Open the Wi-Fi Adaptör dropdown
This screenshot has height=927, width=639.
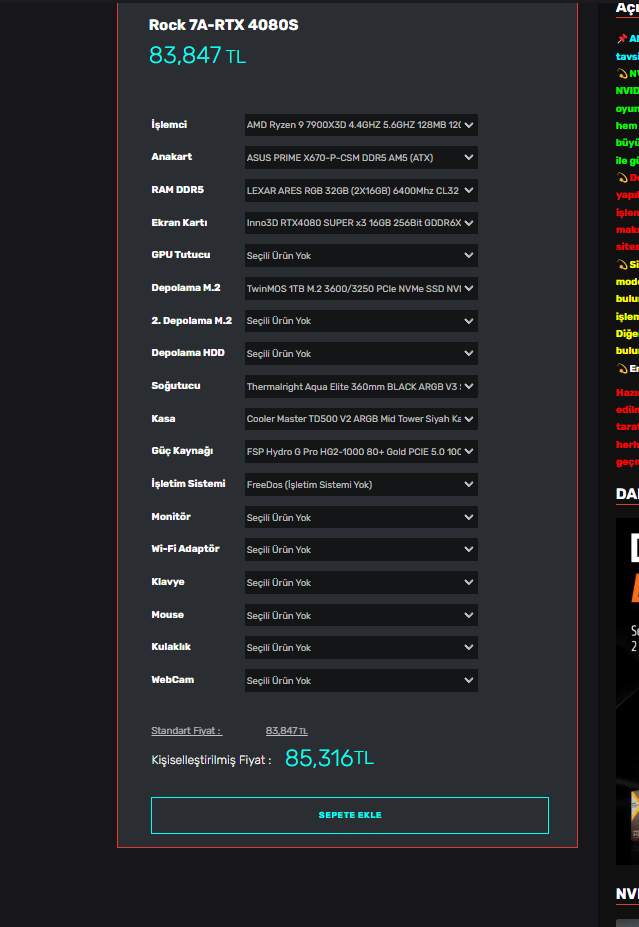[361, 550]
